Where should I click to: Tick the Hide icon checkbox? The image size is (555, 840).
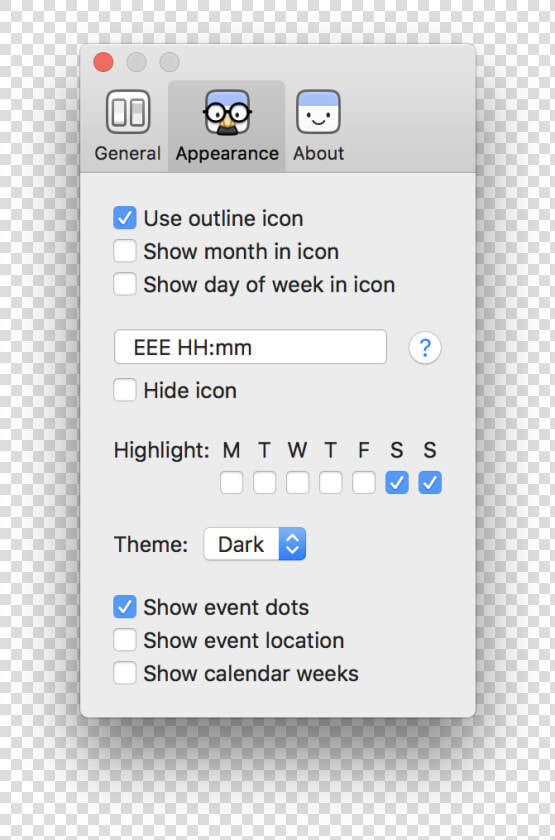click(x=125, y=390)
